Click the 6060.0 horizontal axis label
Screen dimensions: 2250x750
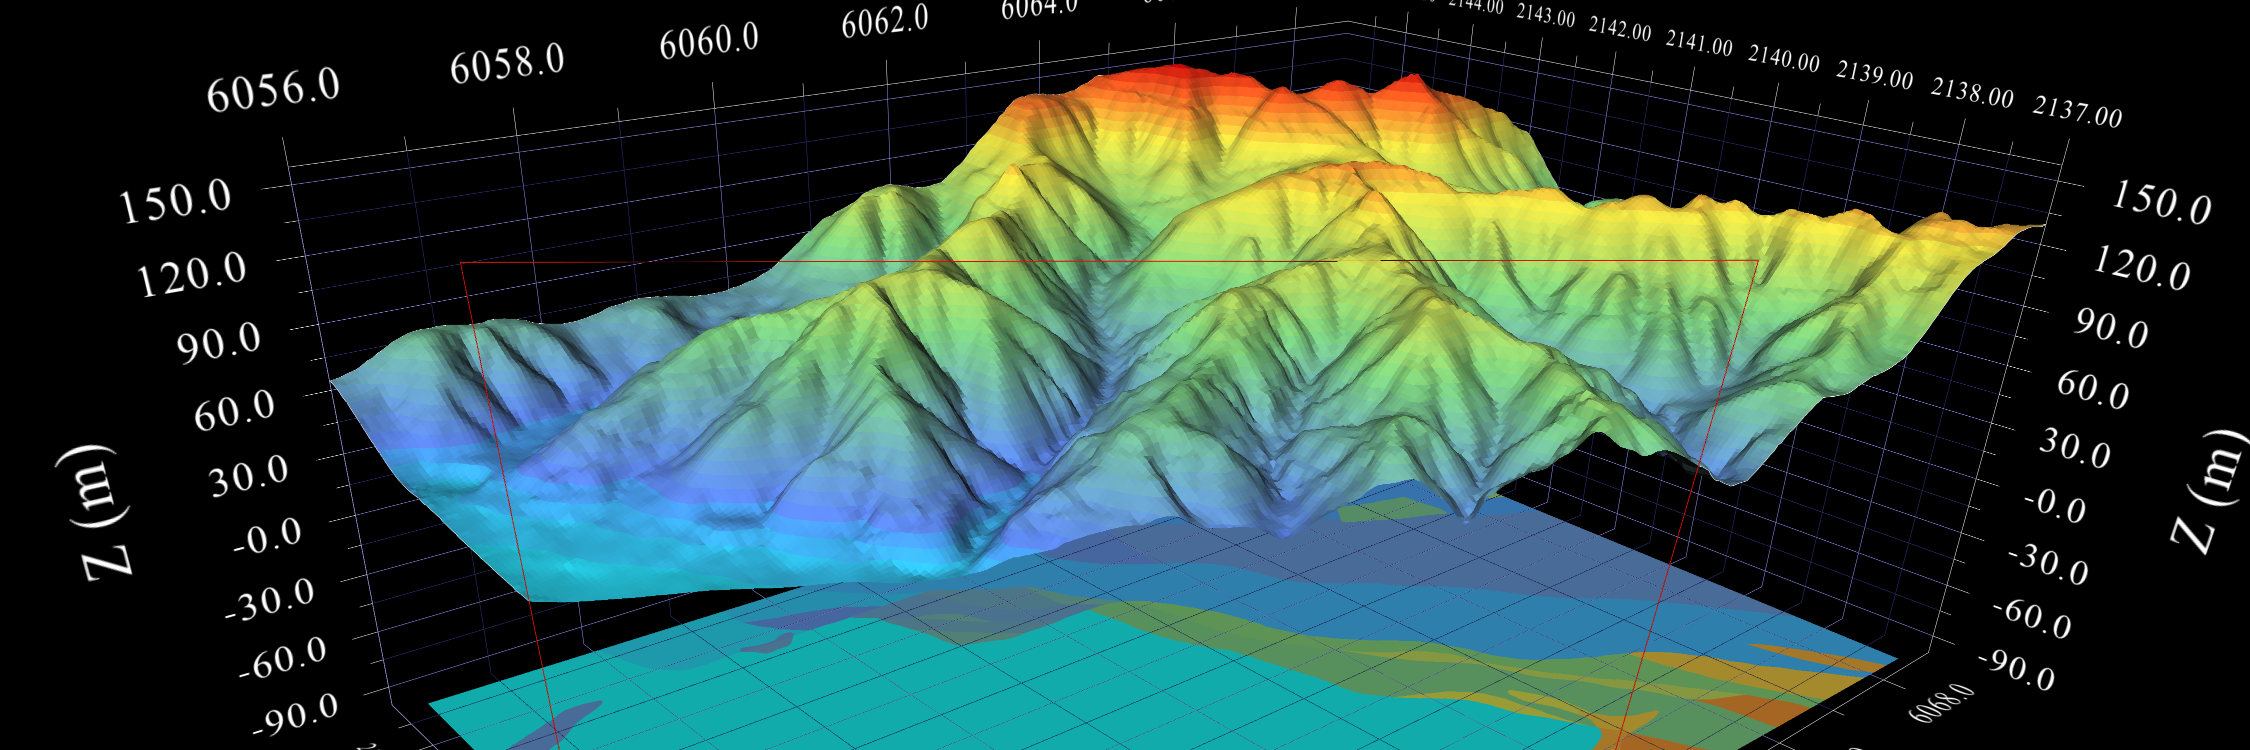coord(709,41)
